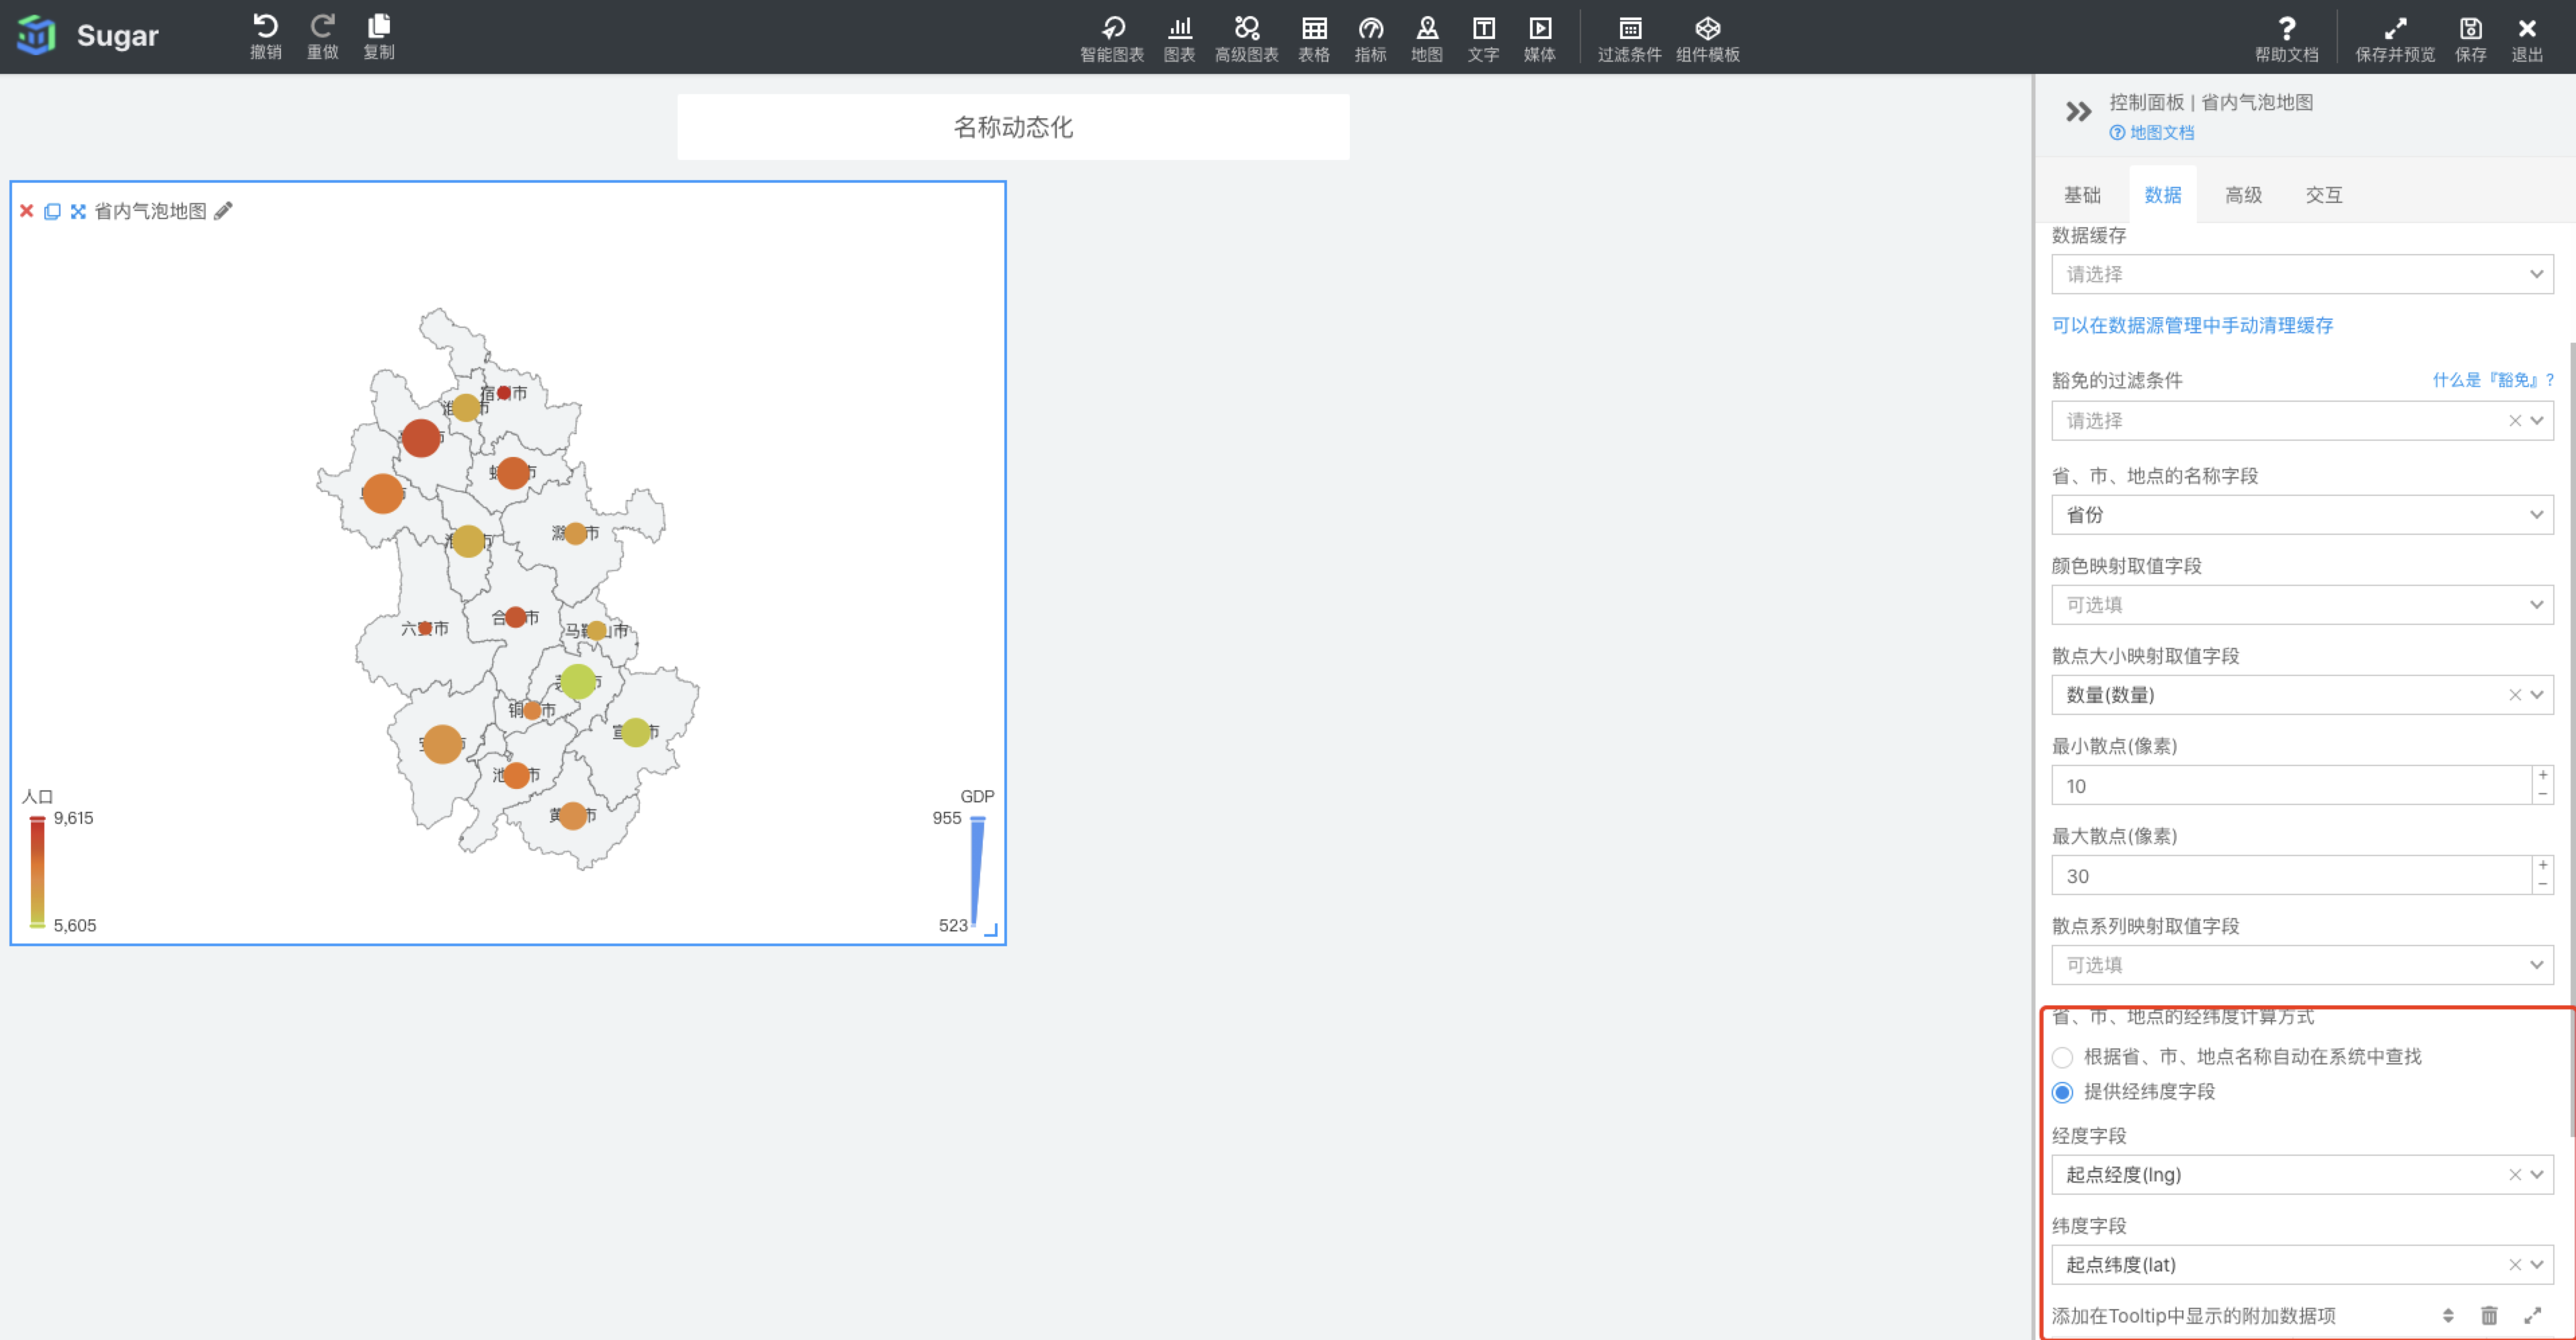Open the 高级图表 advanced chart menu
The image size is (2576, 1340).
point(1246,39)
